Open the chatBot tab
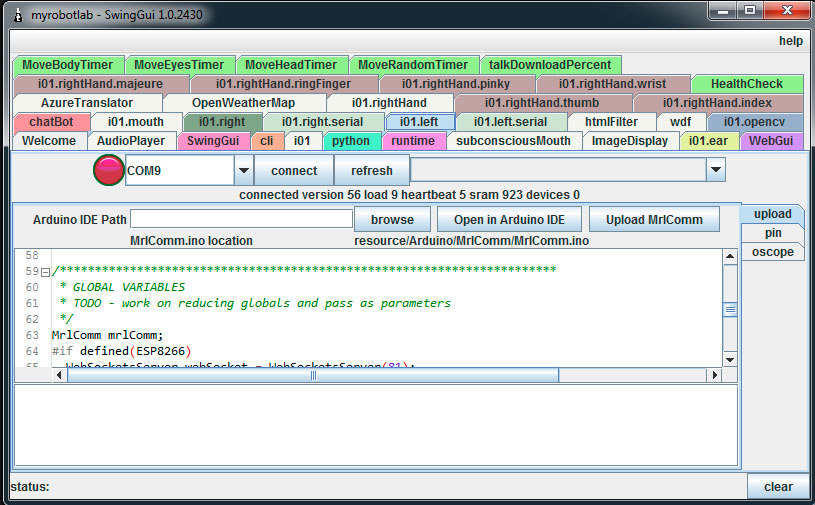 coord(51,122)
